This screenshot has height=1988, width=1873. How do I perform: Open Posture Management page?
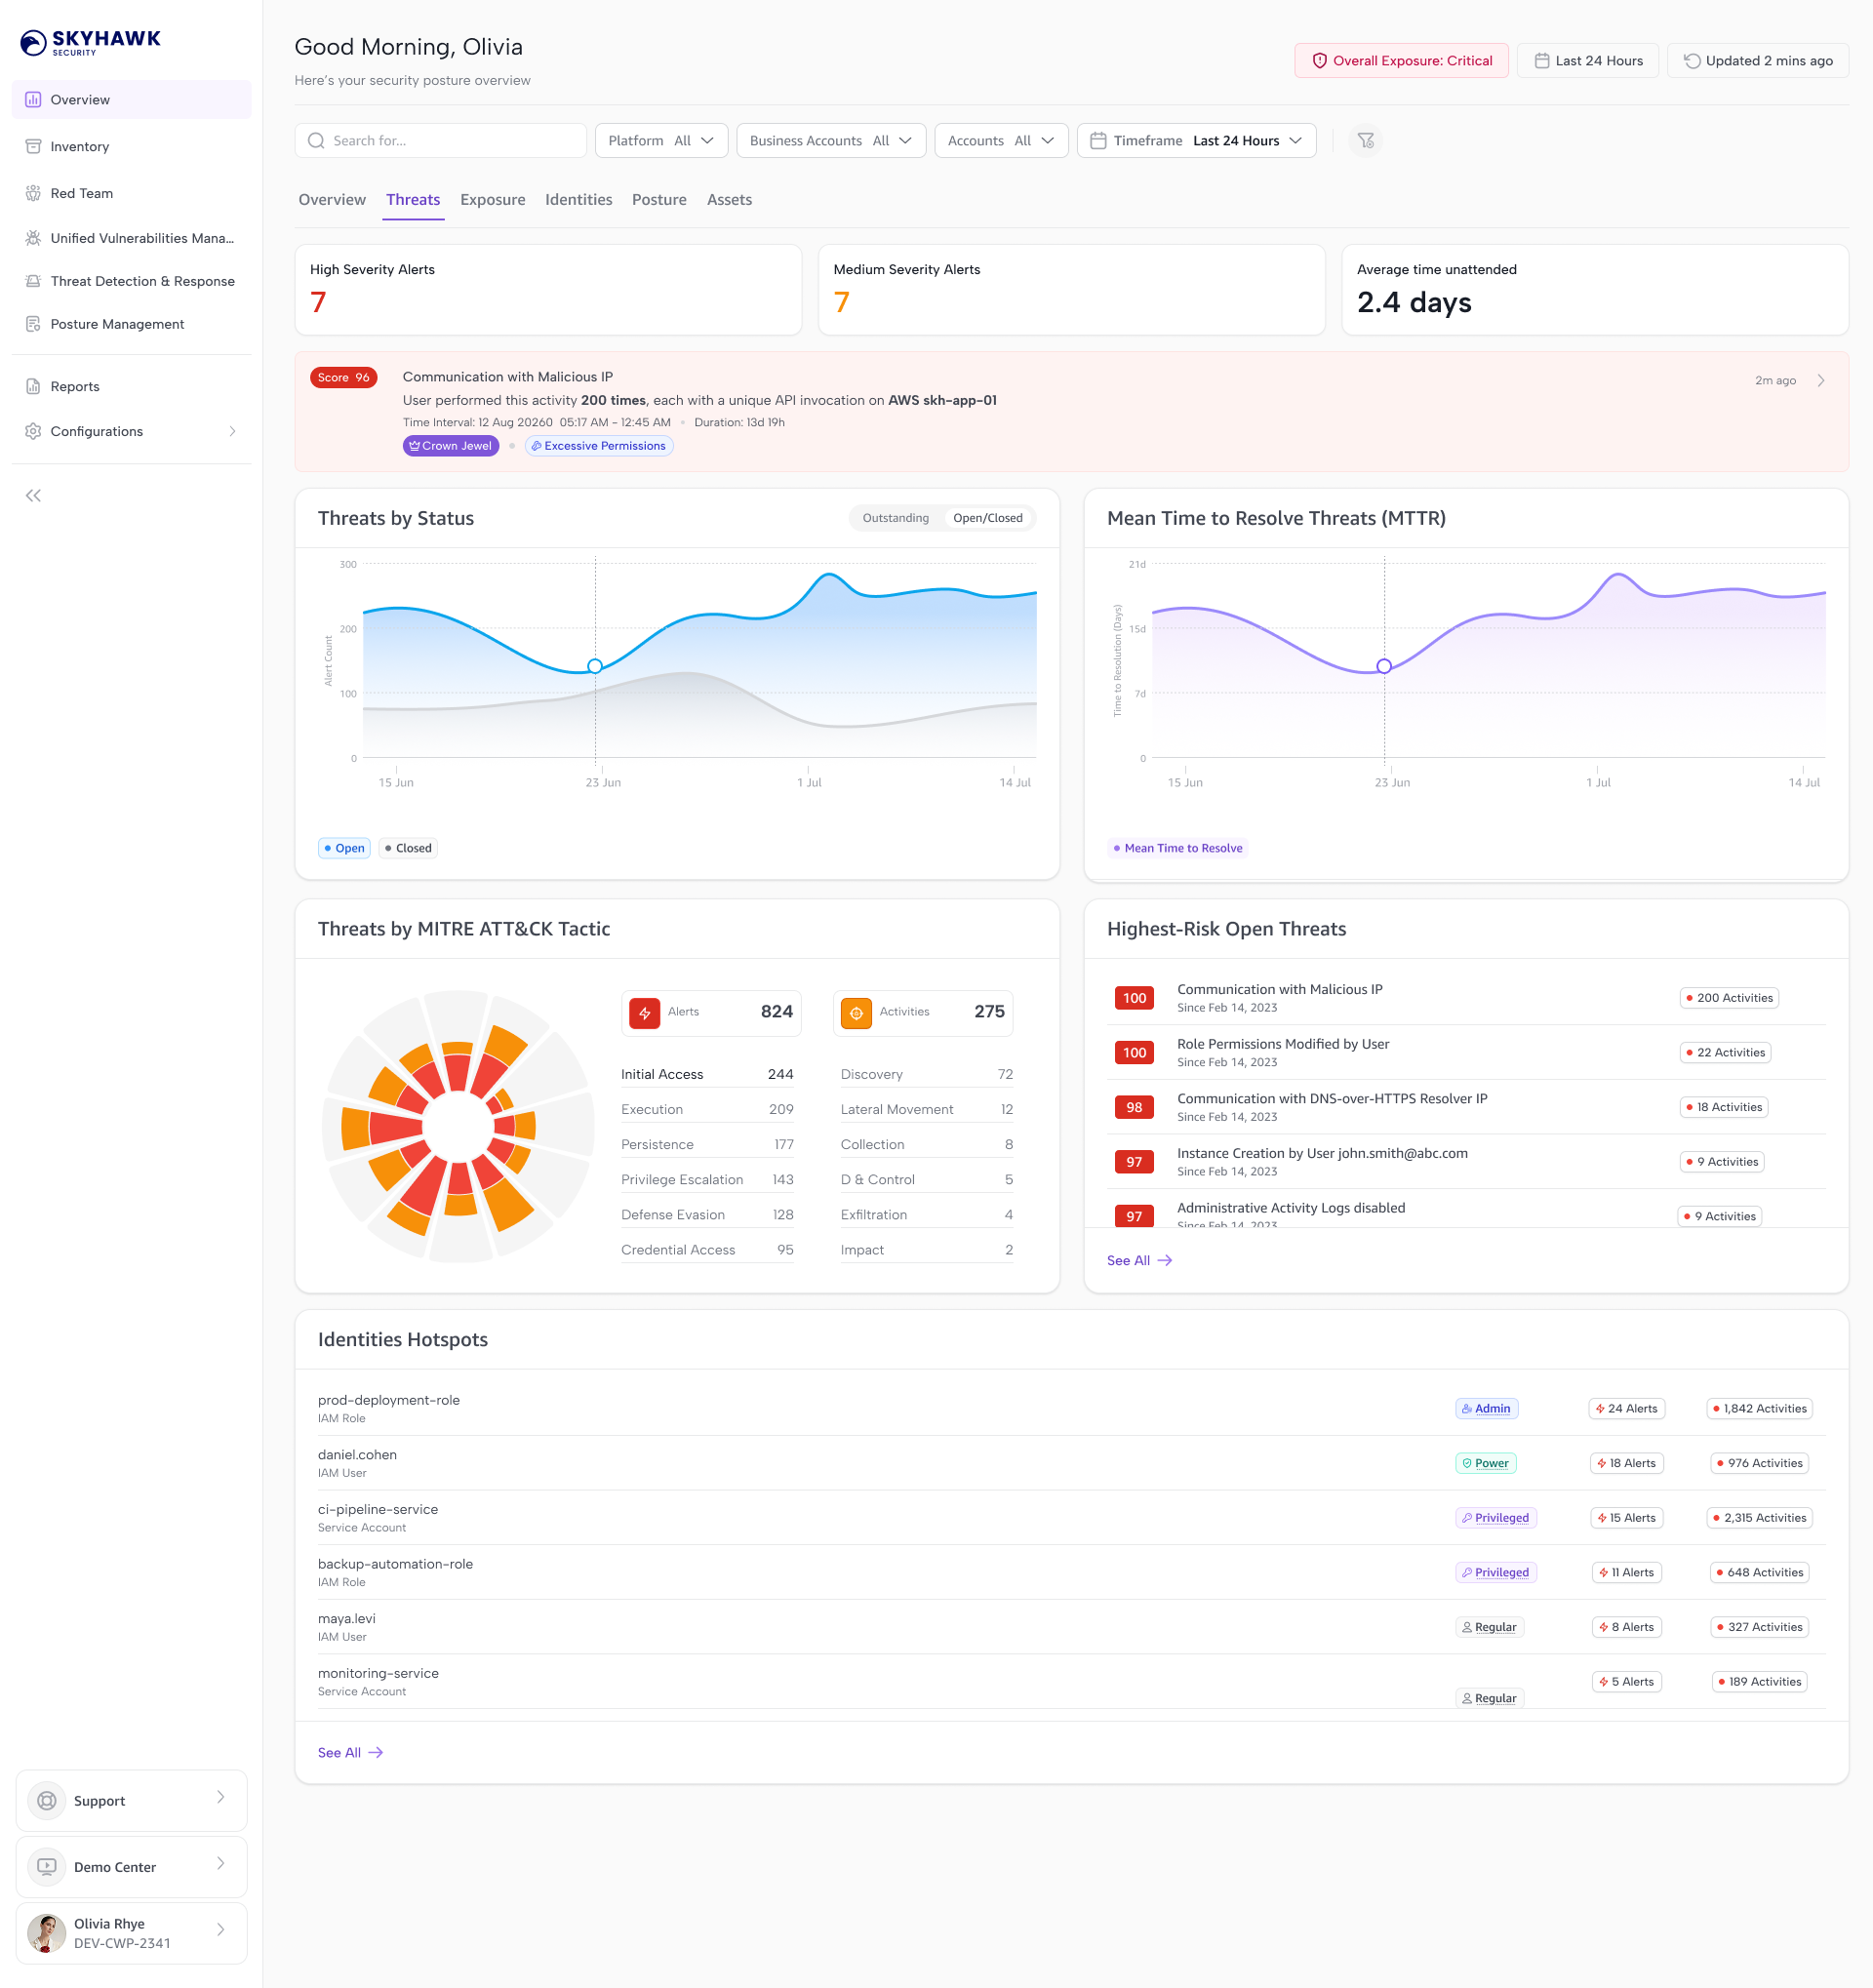coord(131,324)
